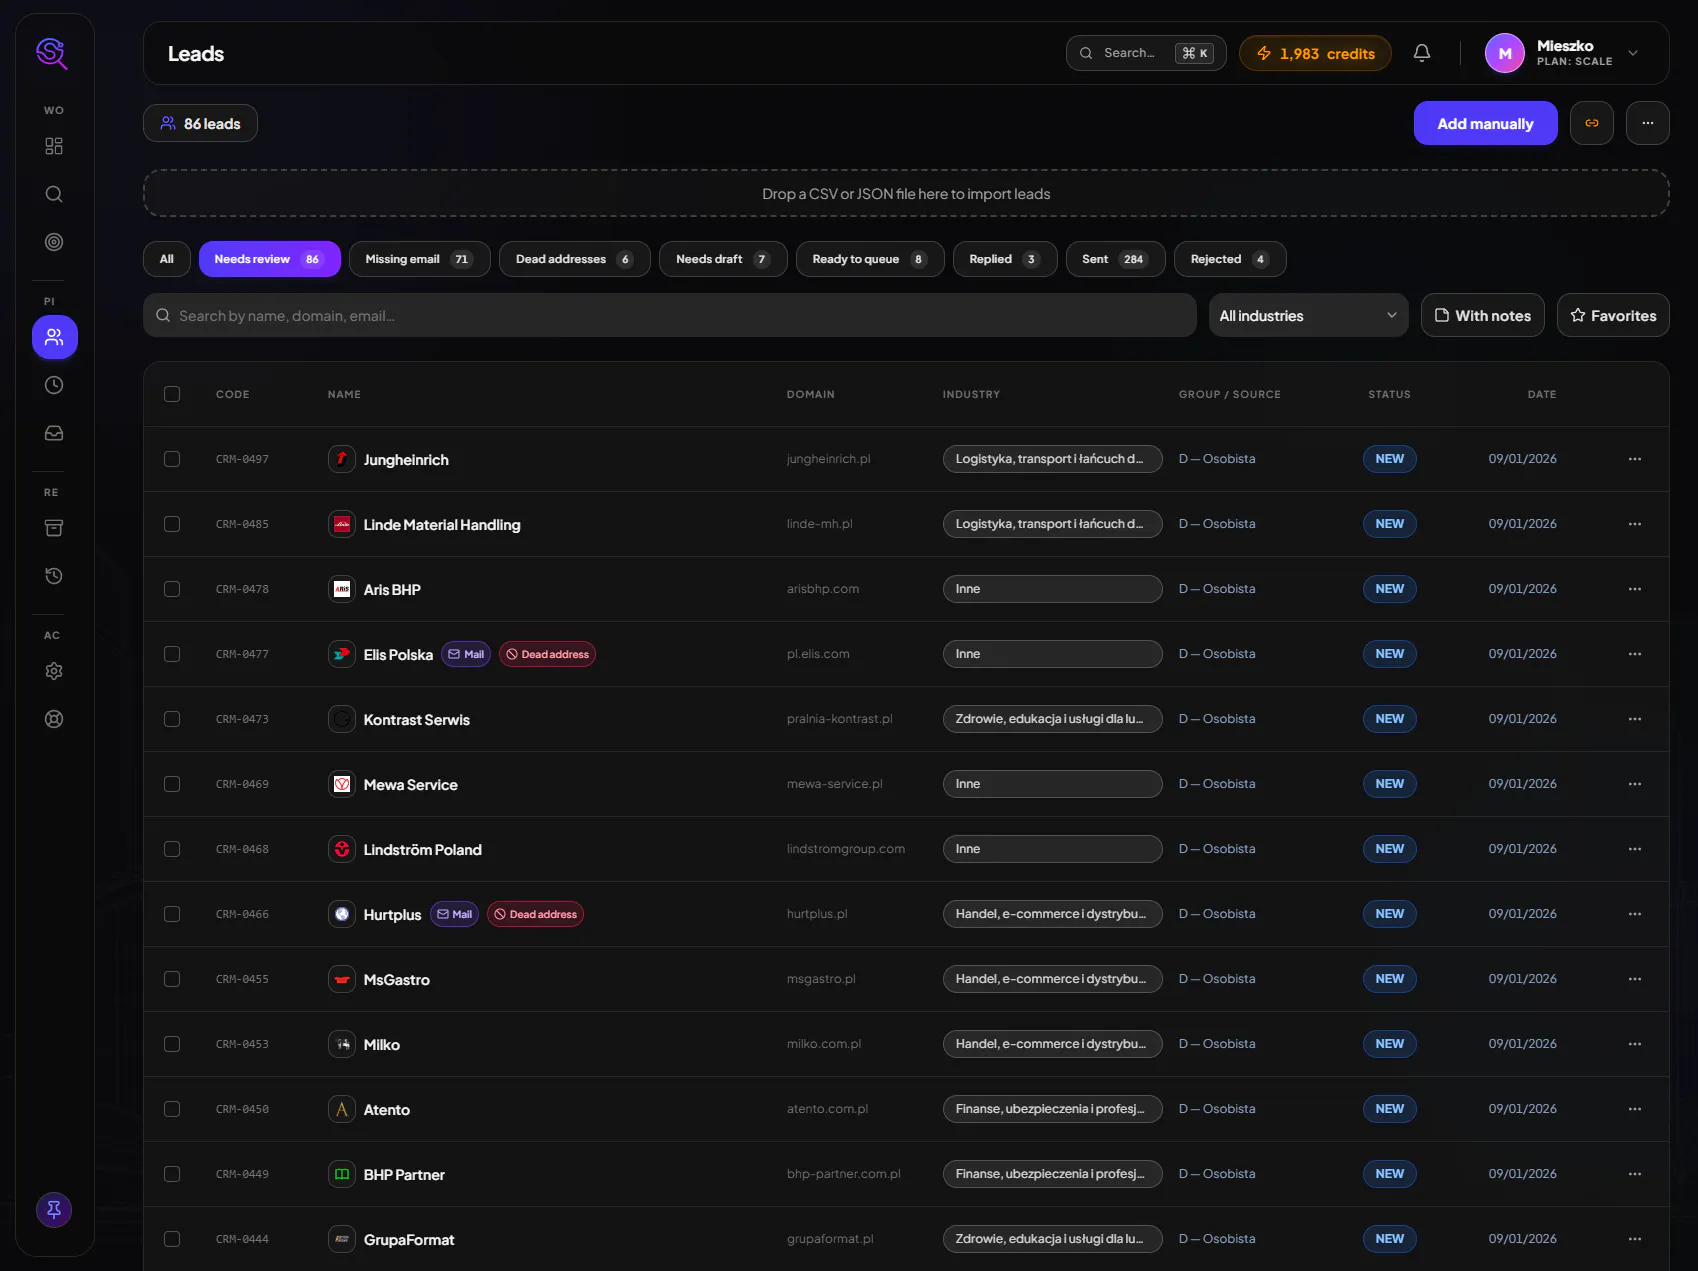The image size is (1698, 1271).
Task: Click the link icon button beside Add manually
Action: click(1592, 123)
